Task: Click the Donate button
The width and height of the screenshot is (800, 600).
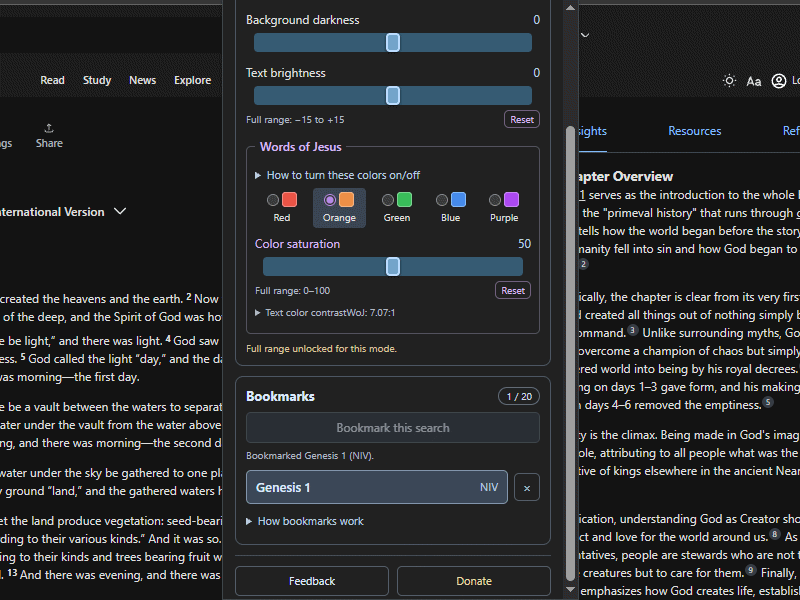Action: (474, 582)
